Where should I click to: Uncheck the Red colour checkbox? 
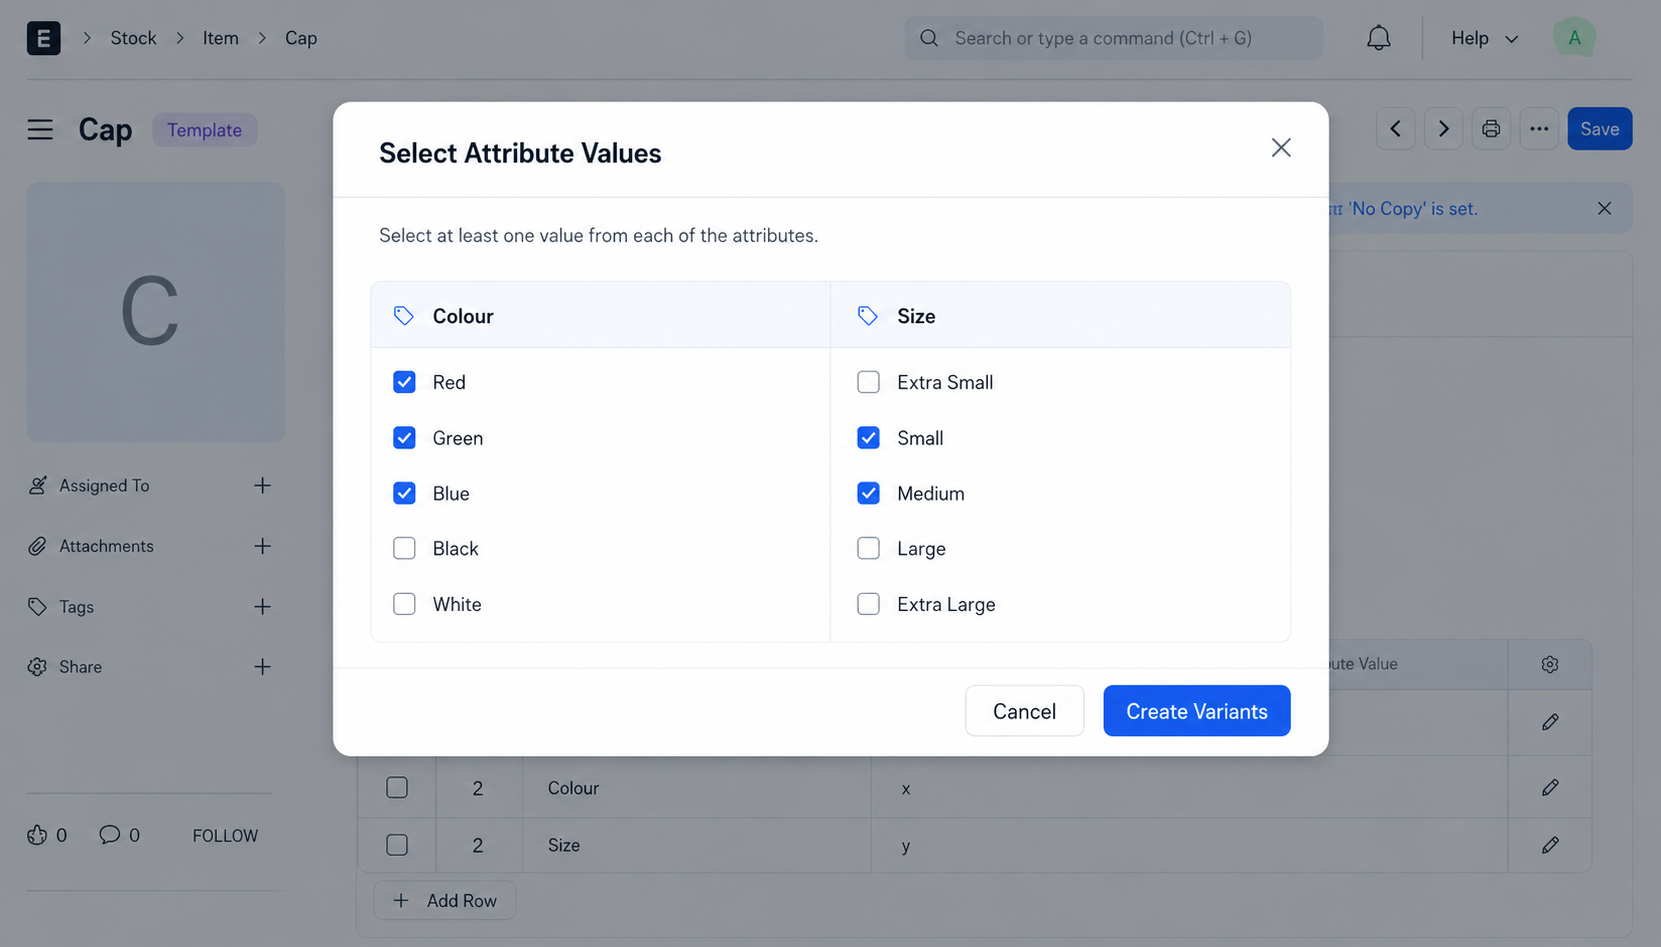(x=404, y=382)
